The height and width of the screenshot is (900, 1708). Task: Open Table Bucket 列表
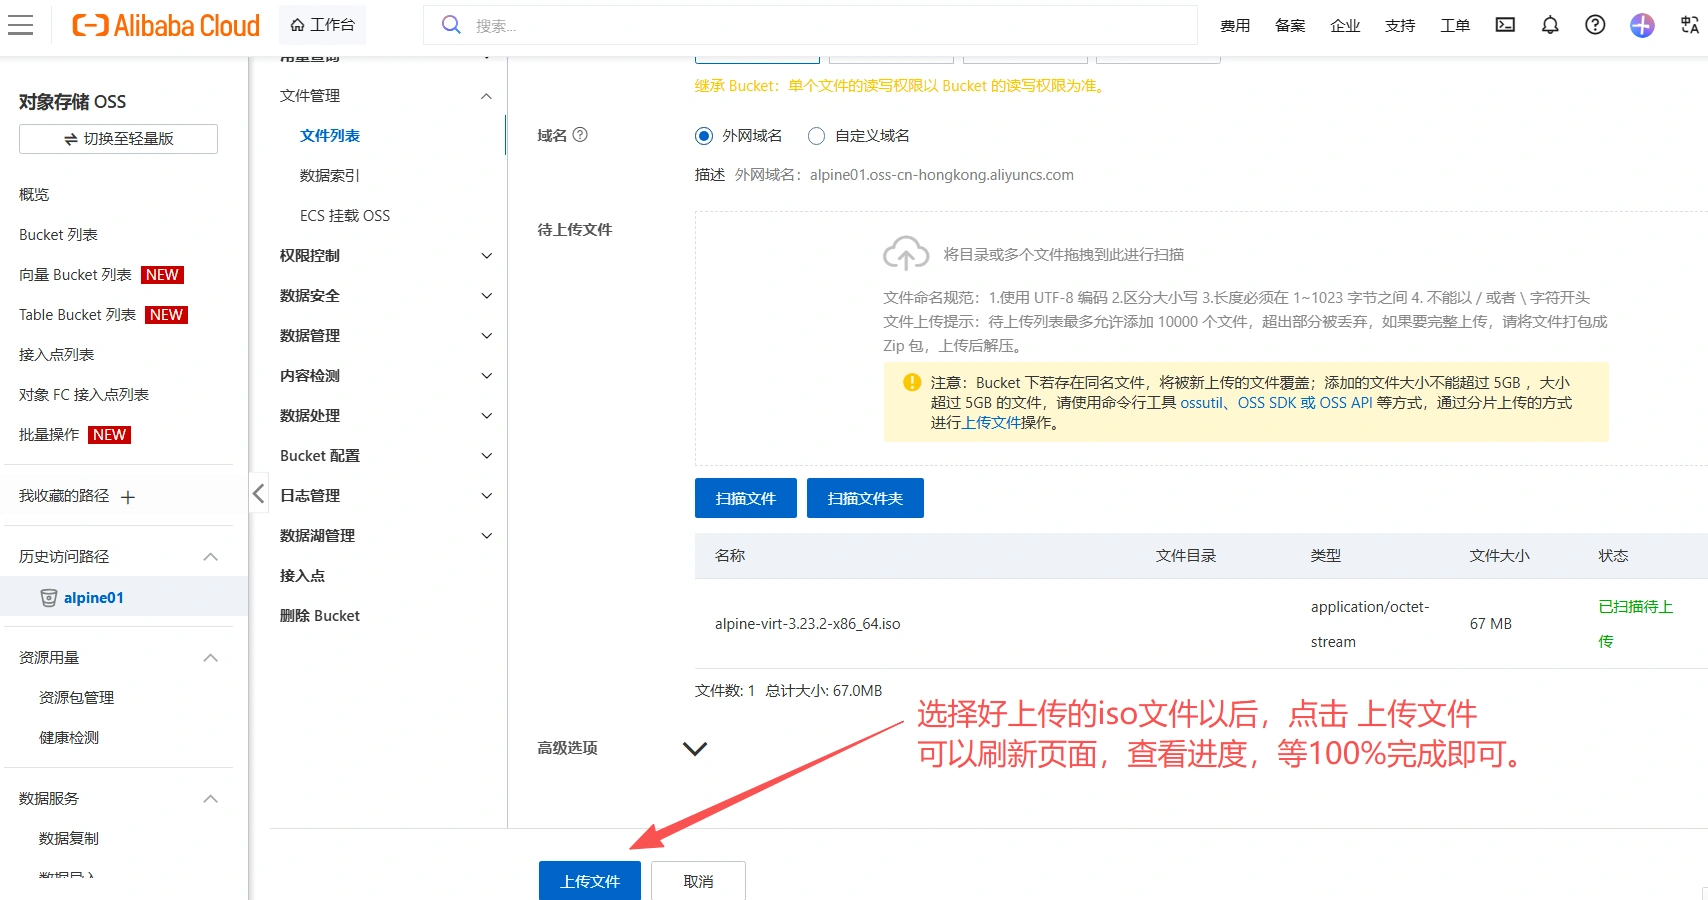pyautogui.click(x=77, y=315)
